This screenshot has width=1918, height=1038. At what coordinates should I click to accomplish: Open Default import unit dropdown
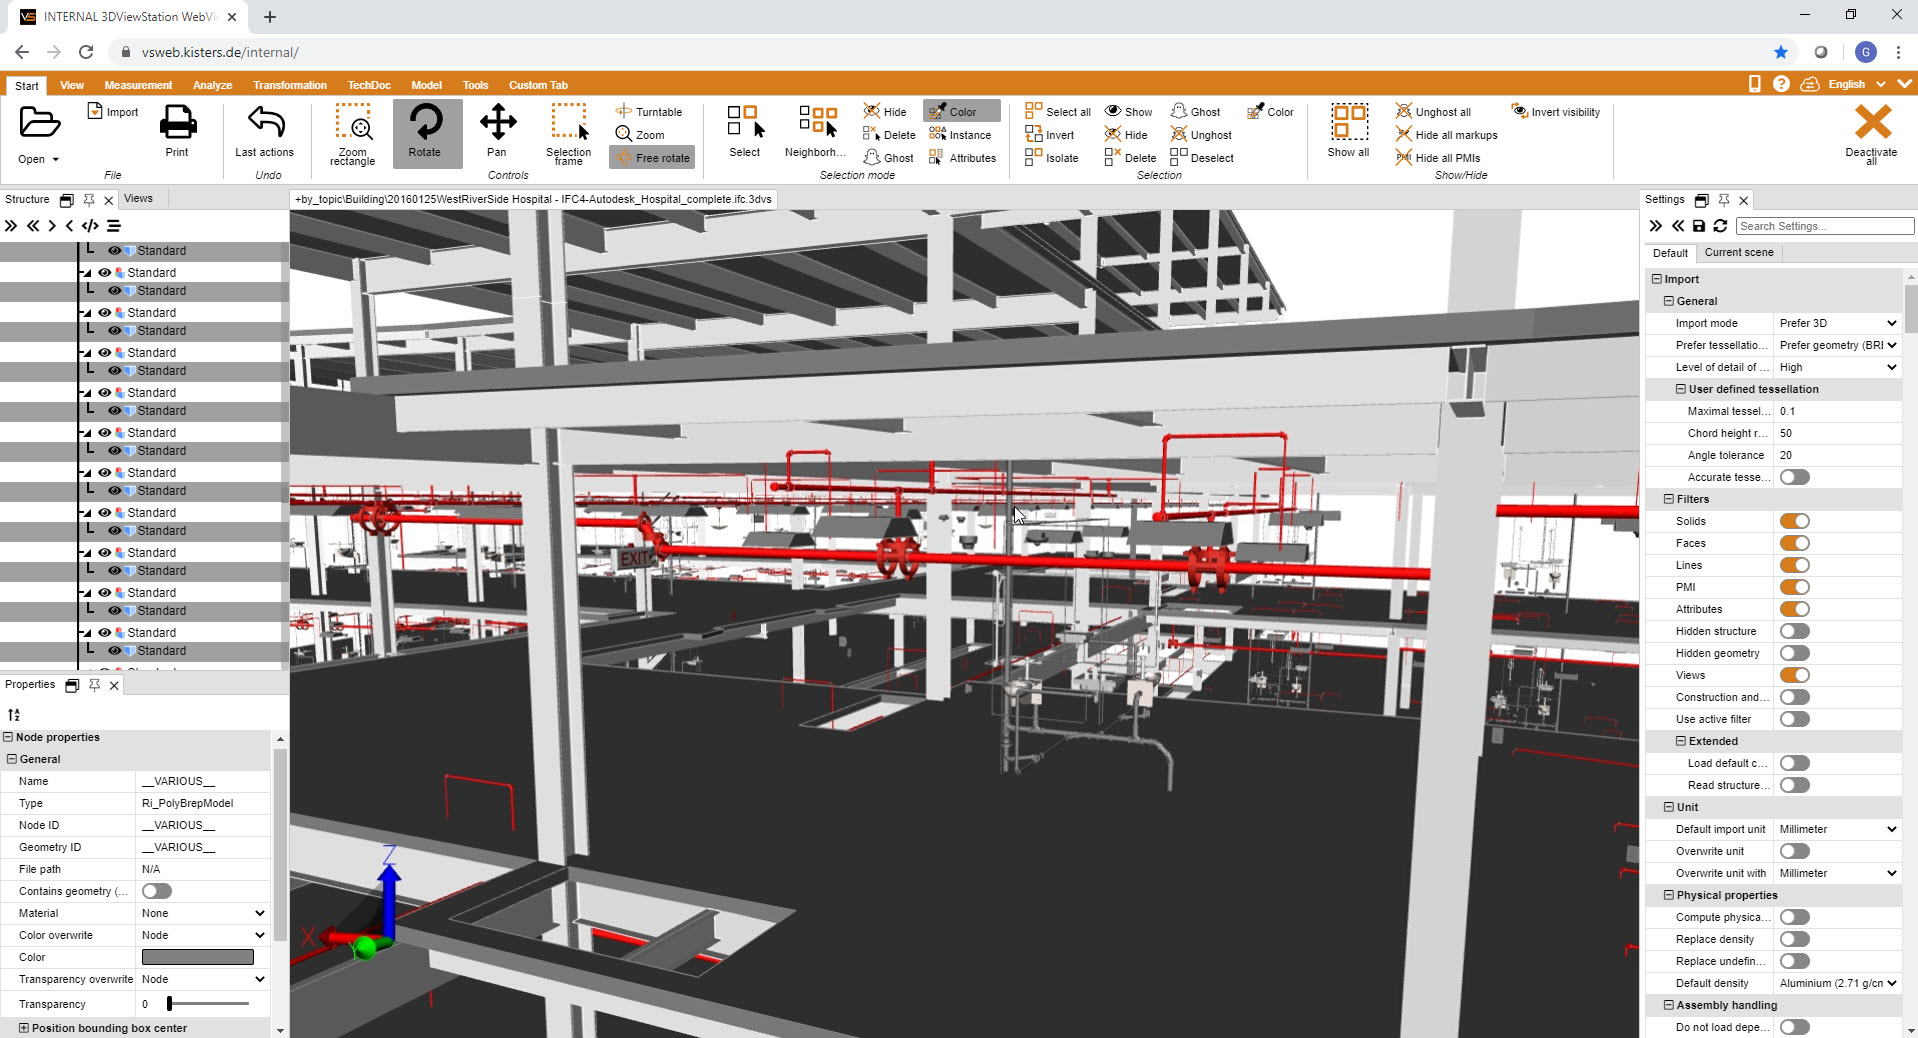tap(1838, 829)
